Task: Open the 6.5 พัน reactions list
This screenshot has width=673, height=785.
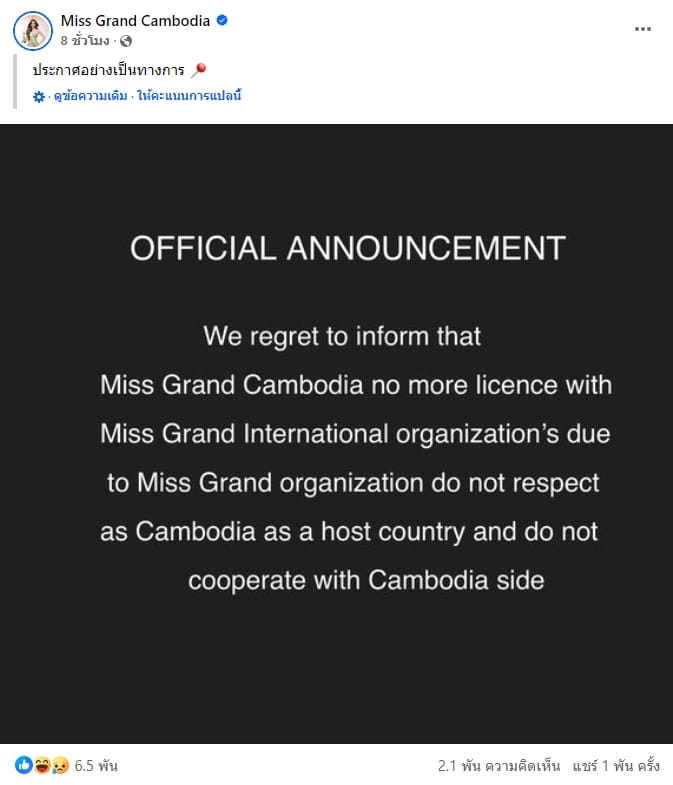Action: tap(96, 766)
